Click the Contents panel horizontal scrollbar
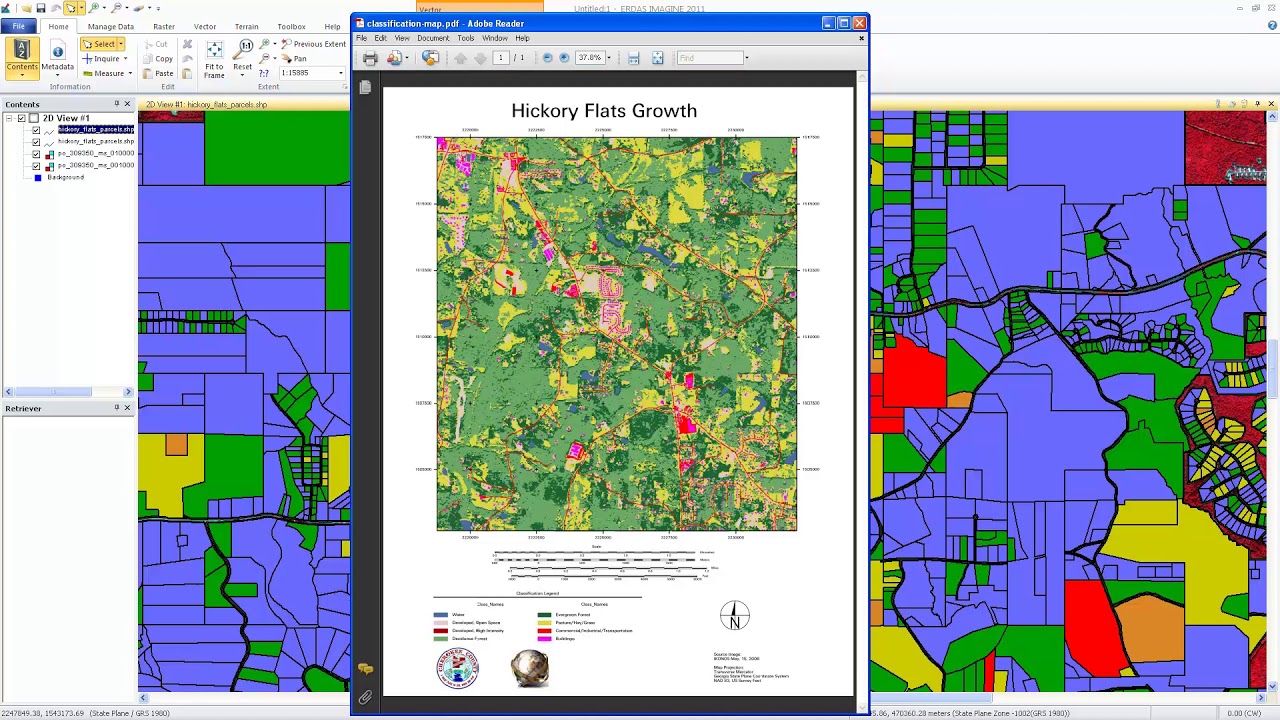 pyautogui.click(x=68, y=391)
